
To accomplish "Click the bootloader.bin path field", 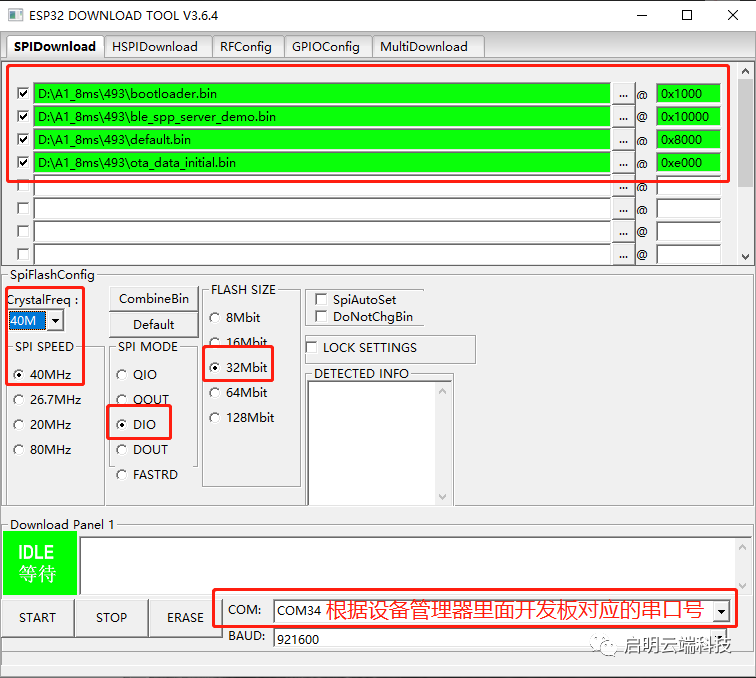I will click(x=322, y=94).
